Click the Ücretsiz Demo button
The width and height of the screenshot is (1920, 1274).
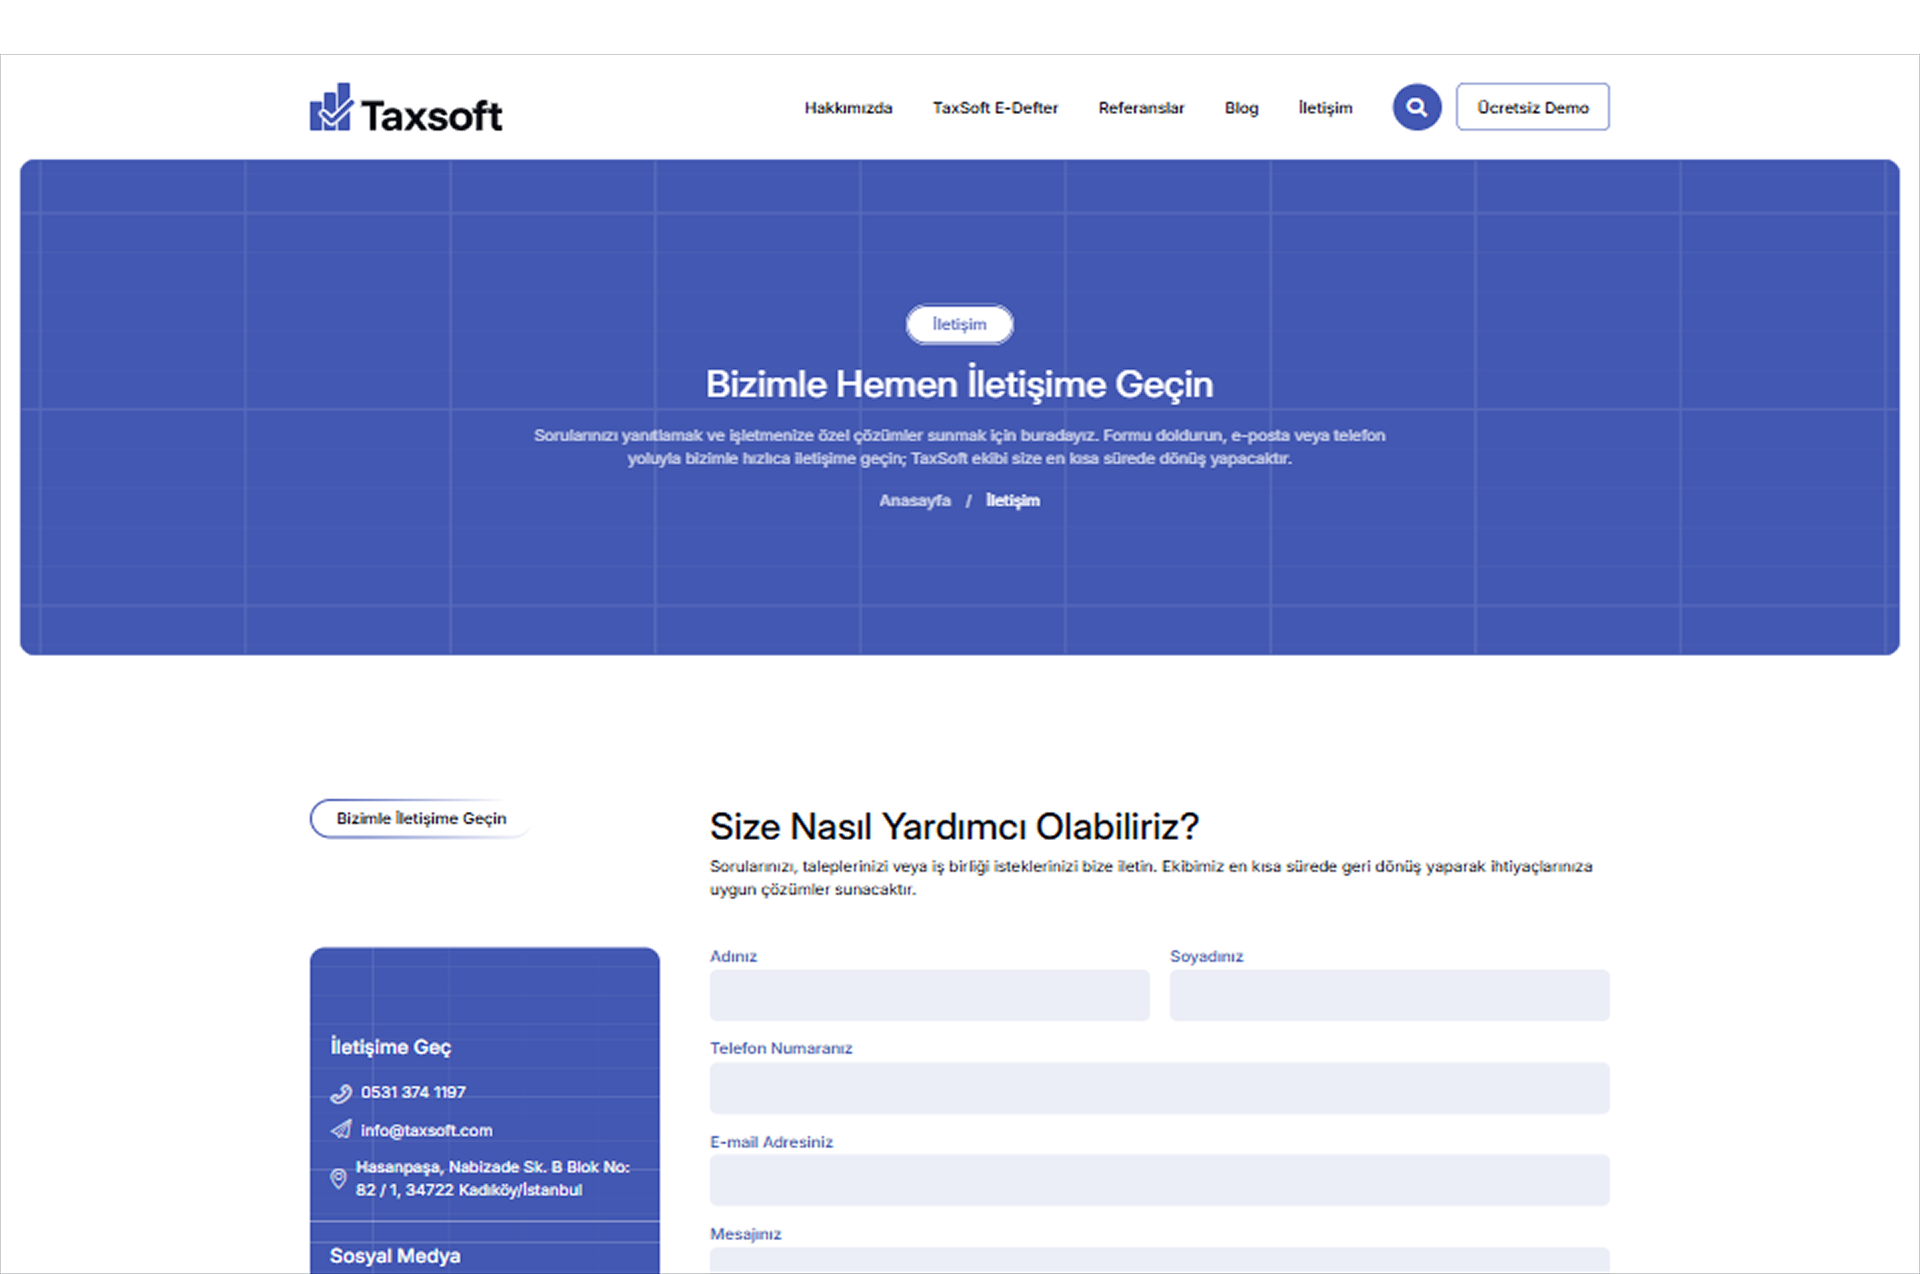pyautogui.click(x=1532, y=107)
